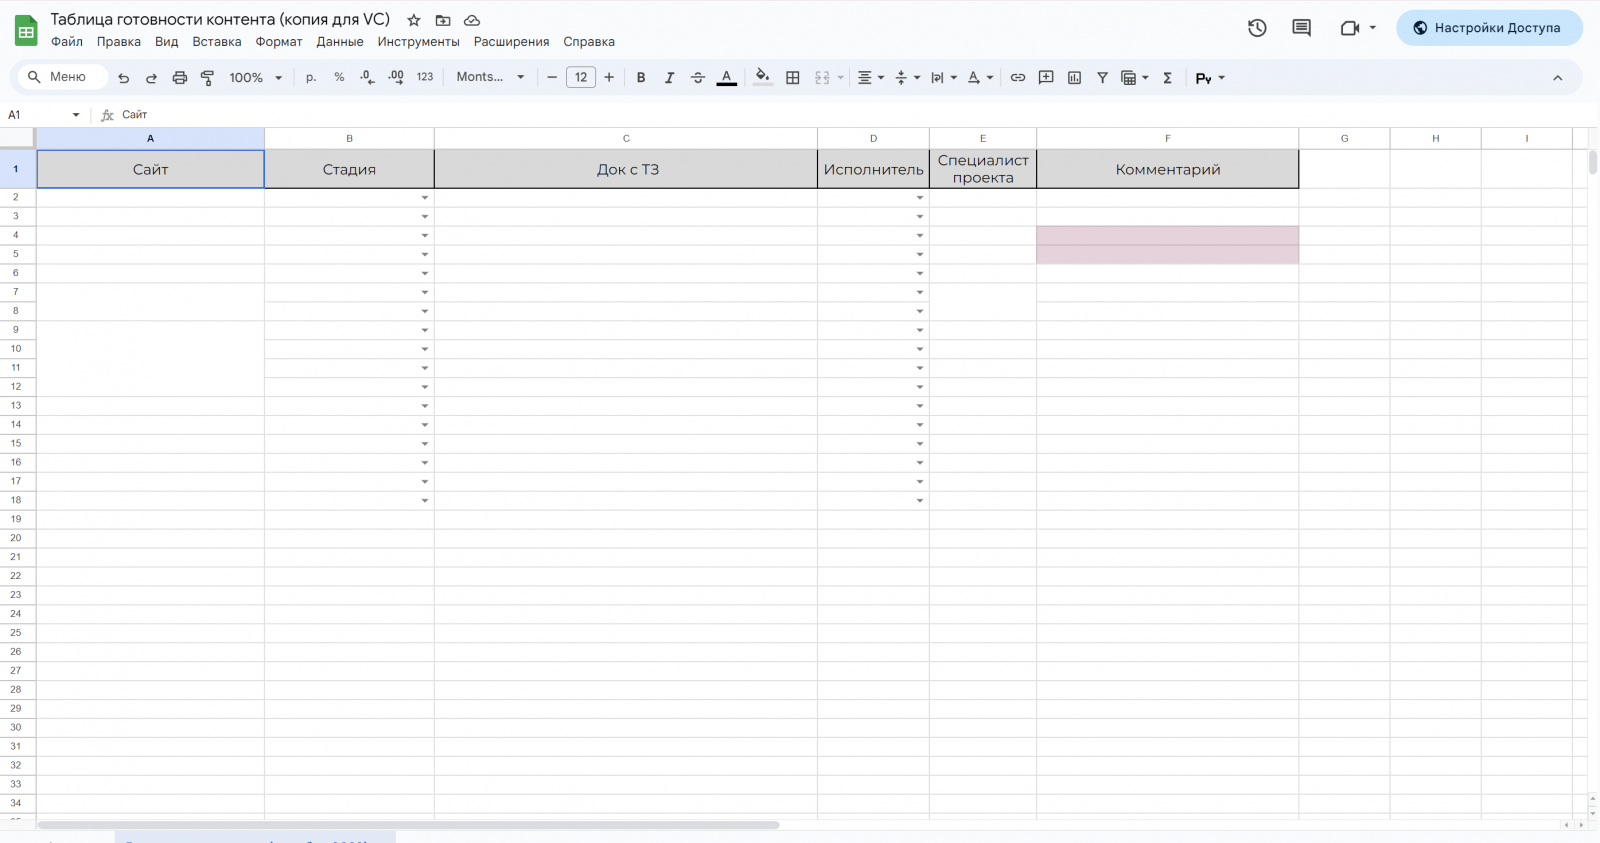This screenshot has height=843, width=1600.
Task: Open the text rotation dropdown
Action: (980, 78)
